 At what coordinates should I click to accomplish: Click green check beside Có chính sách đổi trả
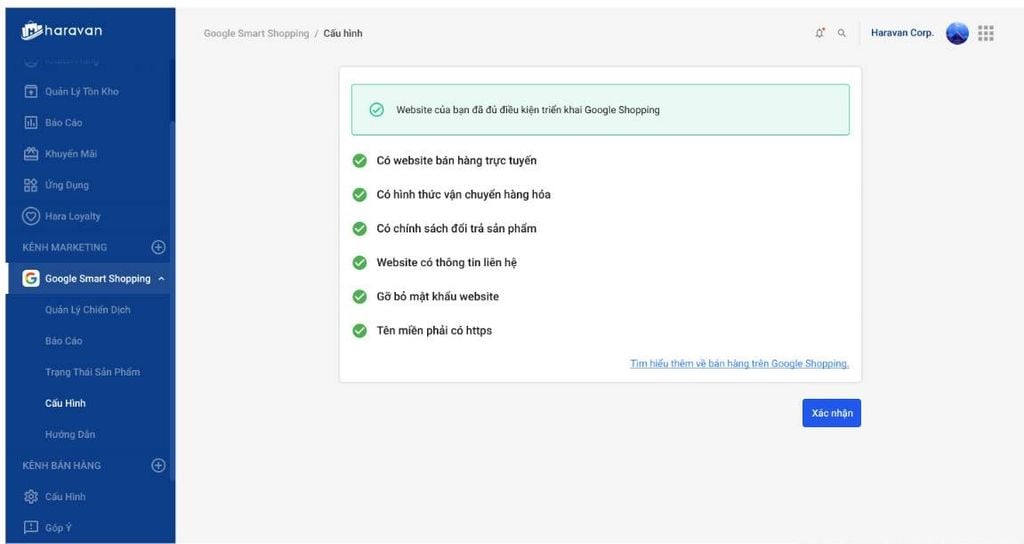click(359, 229)
